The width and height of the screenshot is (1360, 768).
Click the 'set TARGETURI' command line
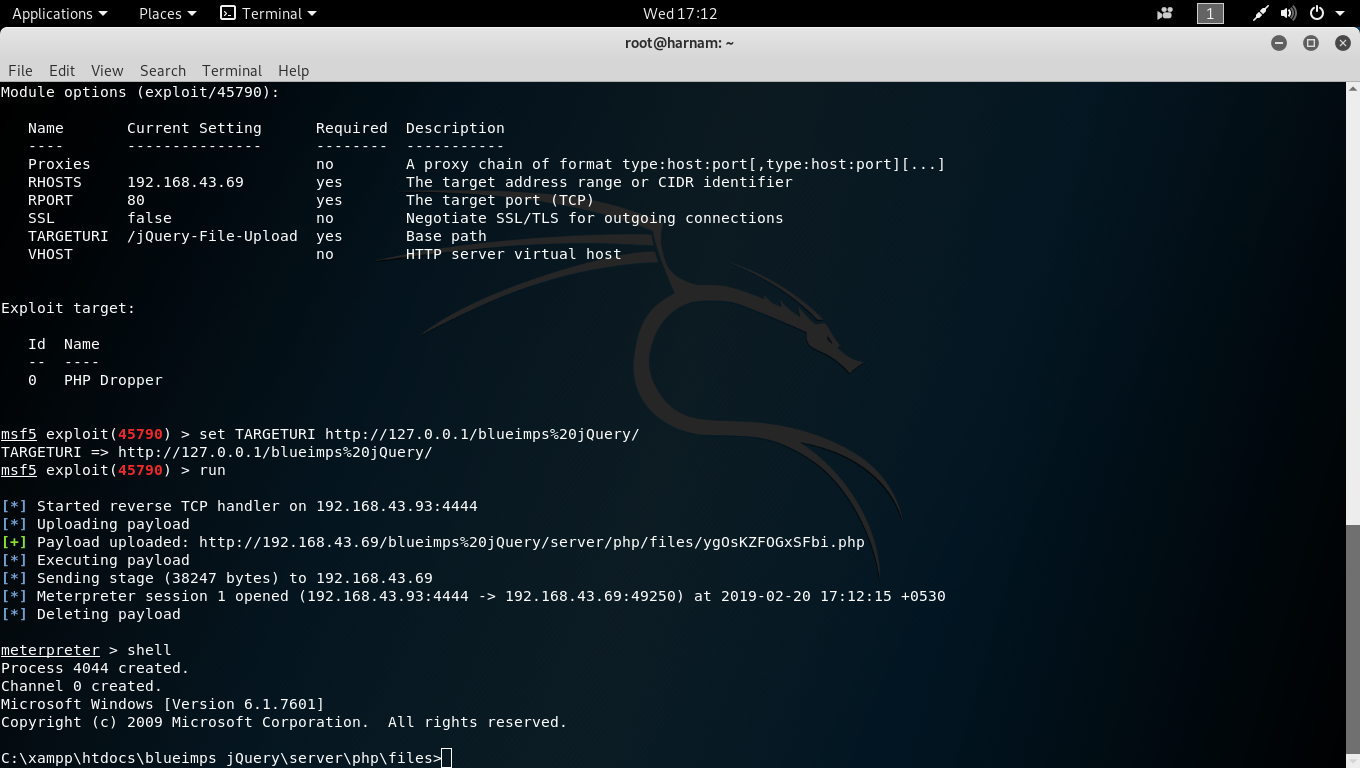coord(320,434)
